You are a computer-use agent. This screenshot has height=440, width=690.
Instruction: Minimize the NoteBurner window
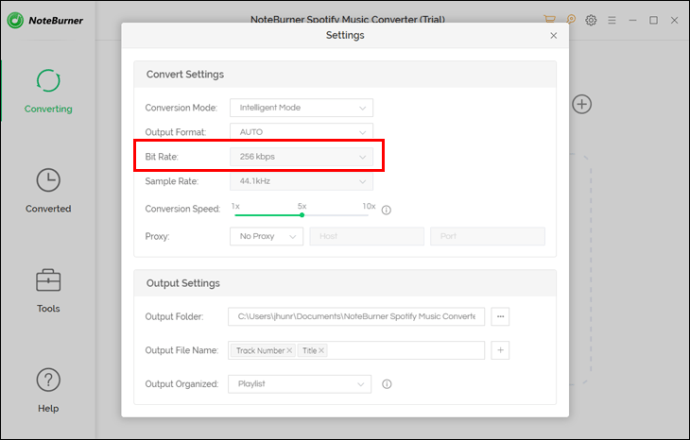pyautogui.click(x=632, y=20)
